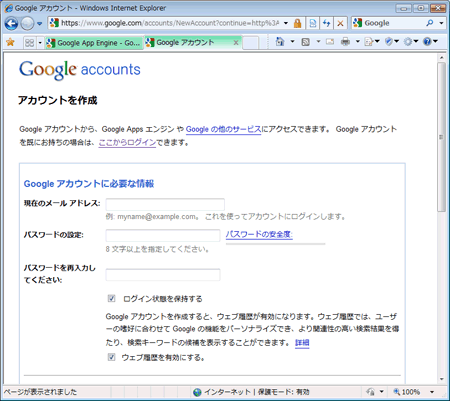Image resolution: width=450 pixels, height=401 pixels.
Task: Open the パスワードの安全度 link
Action: (259, 234)
